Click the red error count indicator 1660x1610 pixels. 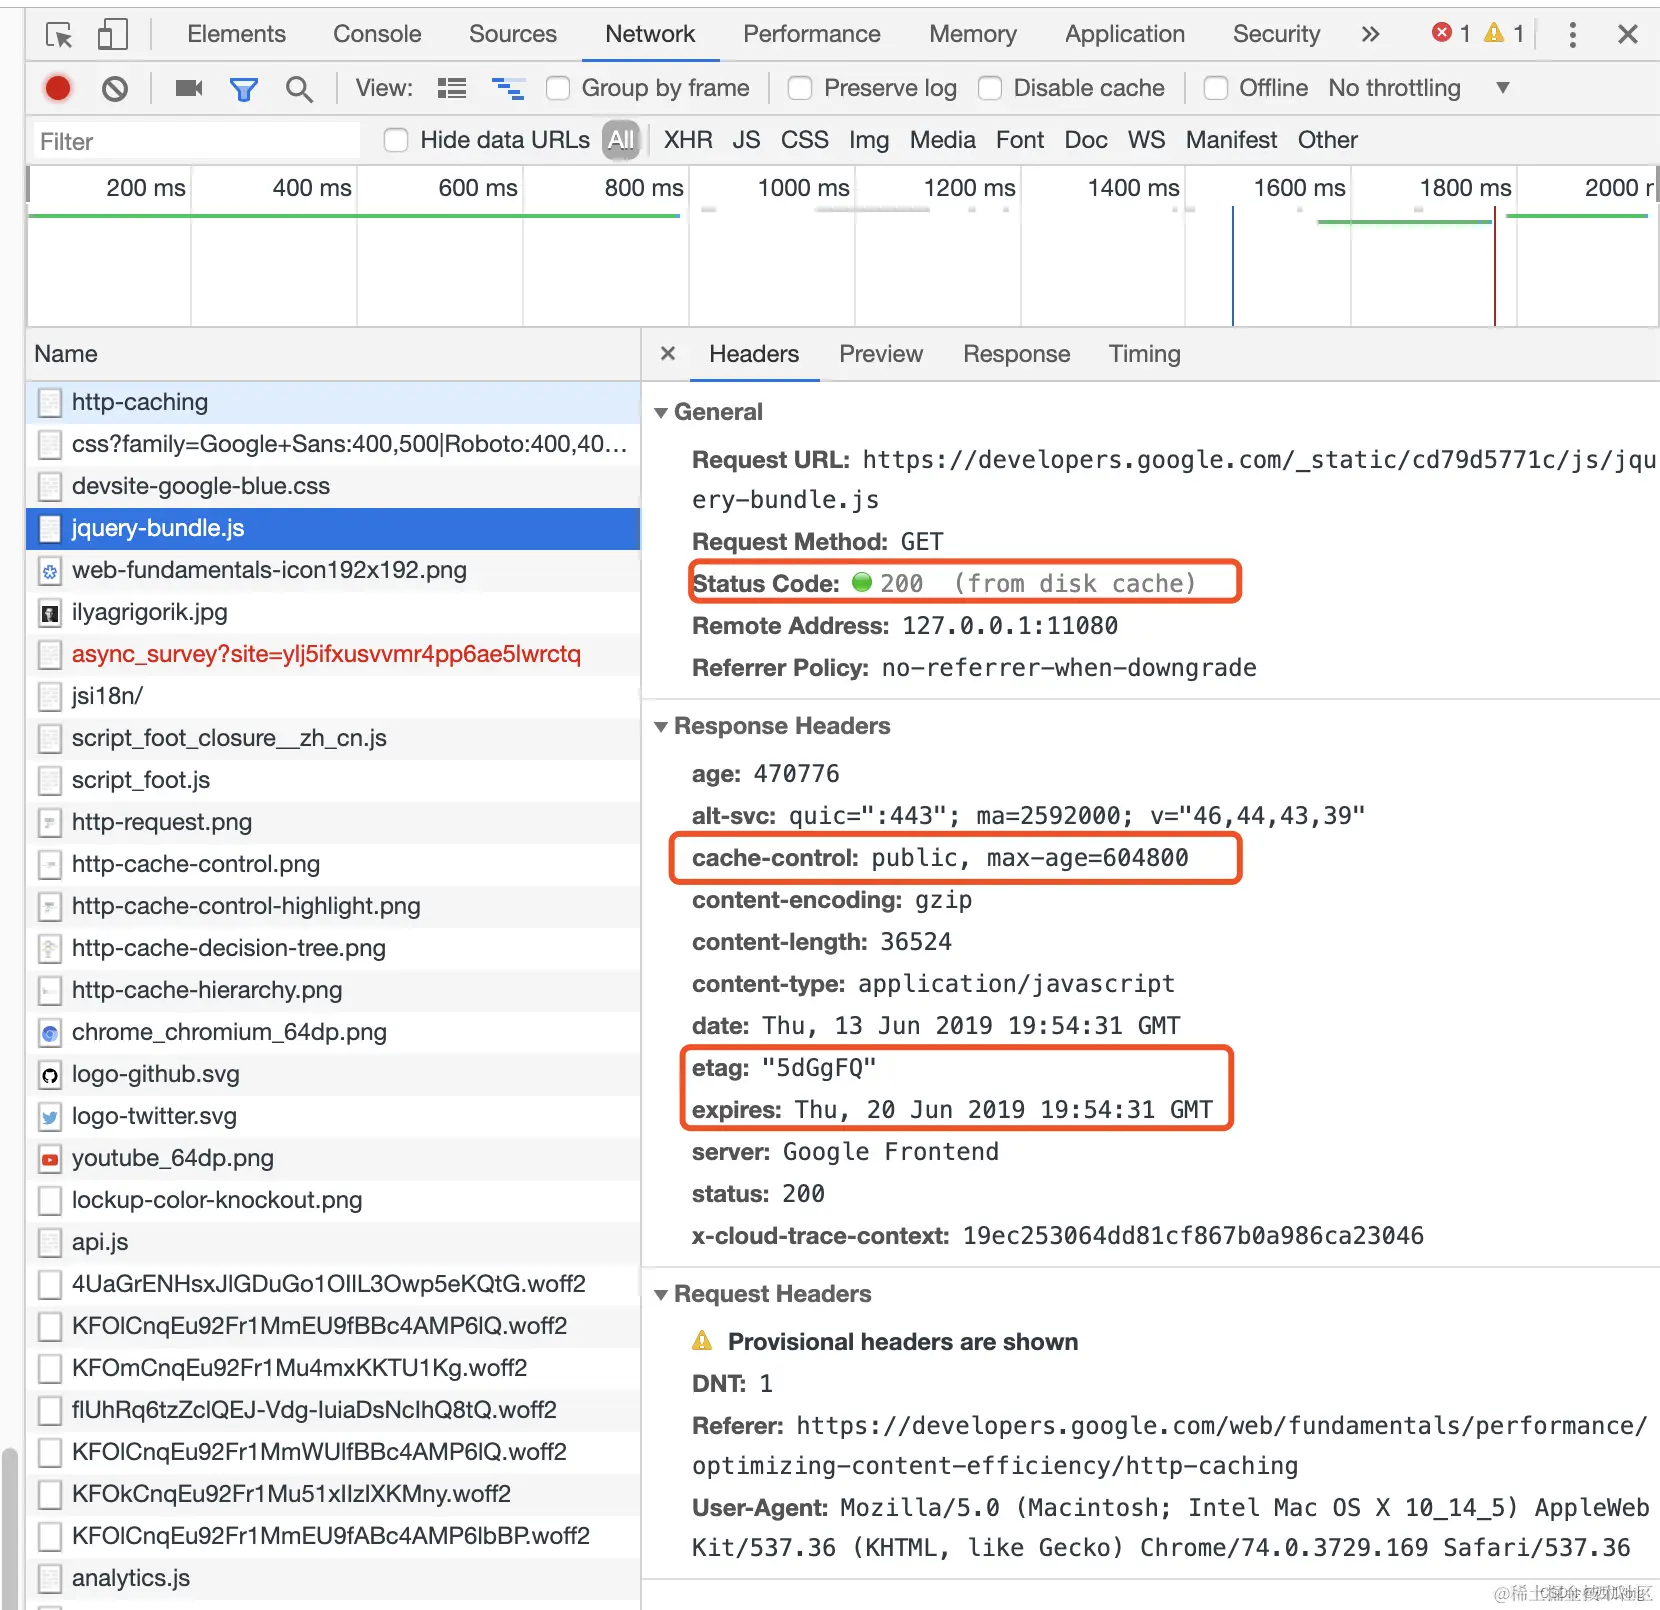[1451, 34]
